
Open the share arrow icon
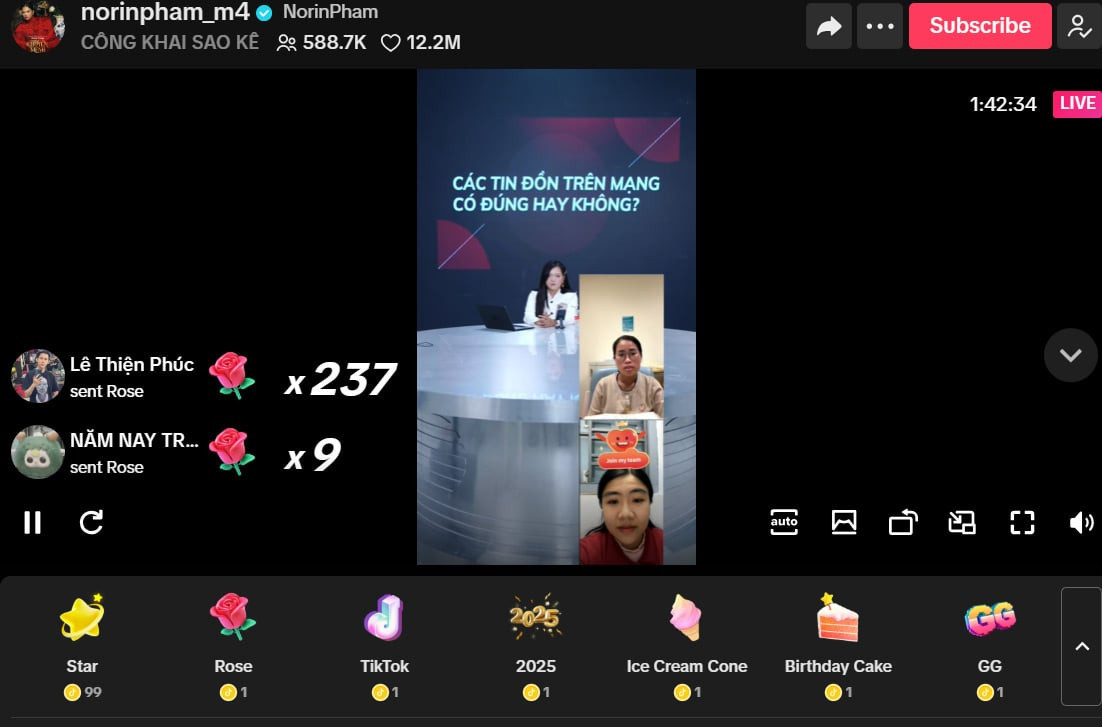[829, 26]
